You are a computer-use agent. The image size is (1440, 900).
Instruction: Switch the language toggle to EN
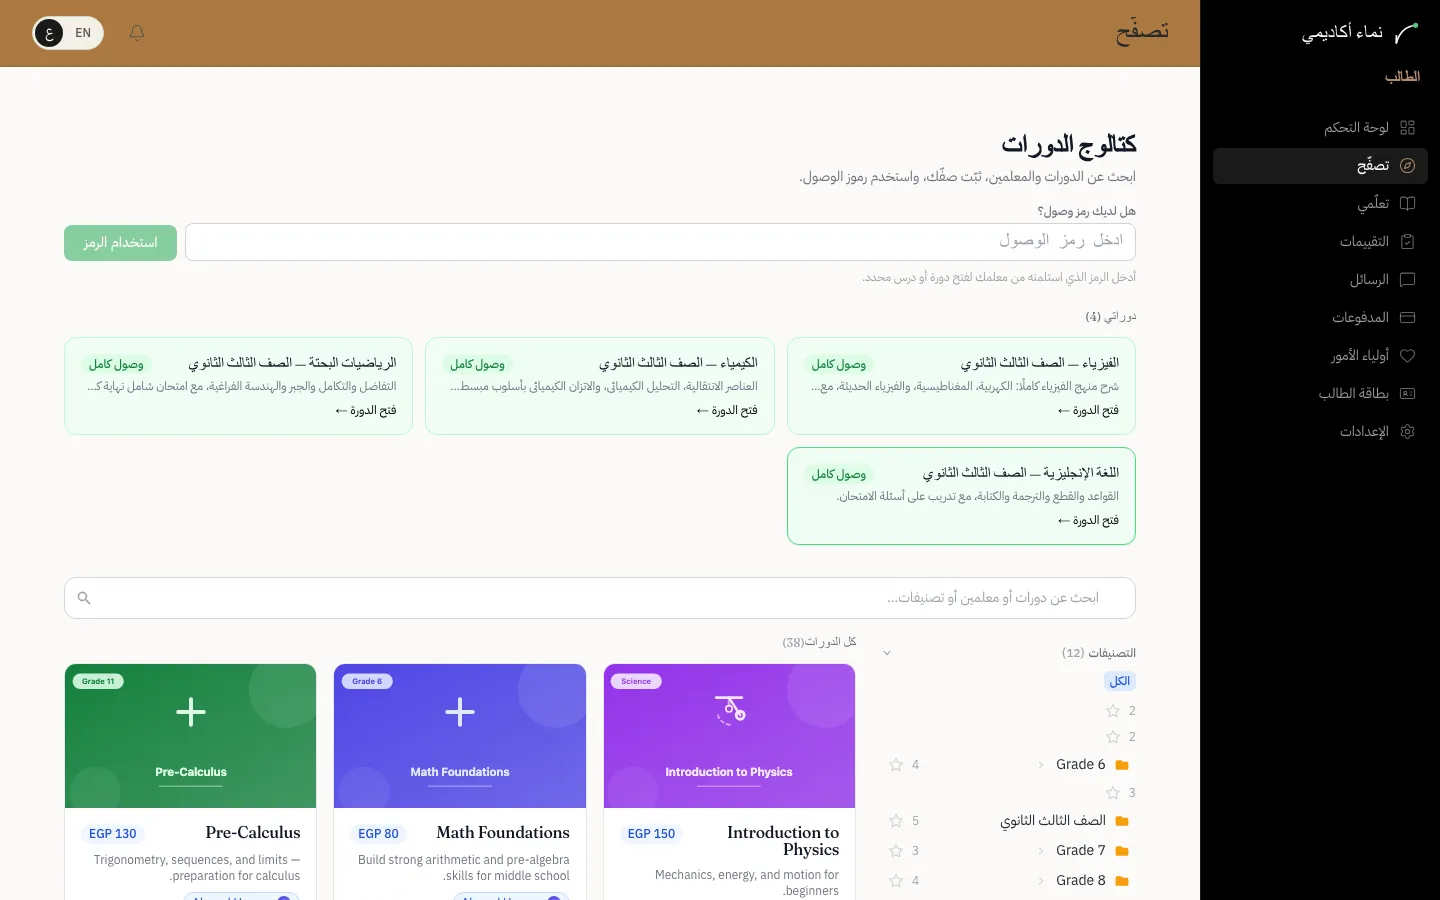coord(83,33)
